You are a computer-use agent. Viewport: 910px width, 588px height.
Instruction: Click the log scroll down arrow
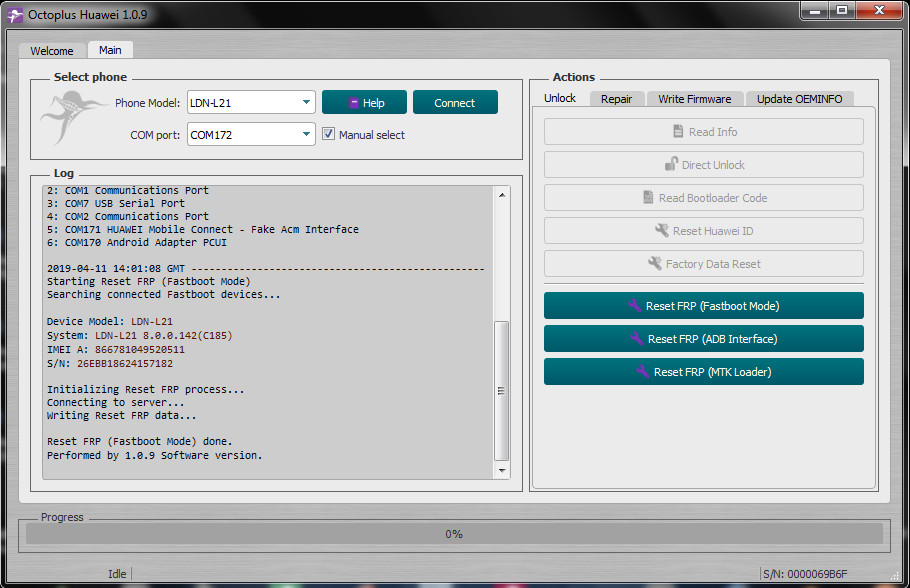point(501,471)
